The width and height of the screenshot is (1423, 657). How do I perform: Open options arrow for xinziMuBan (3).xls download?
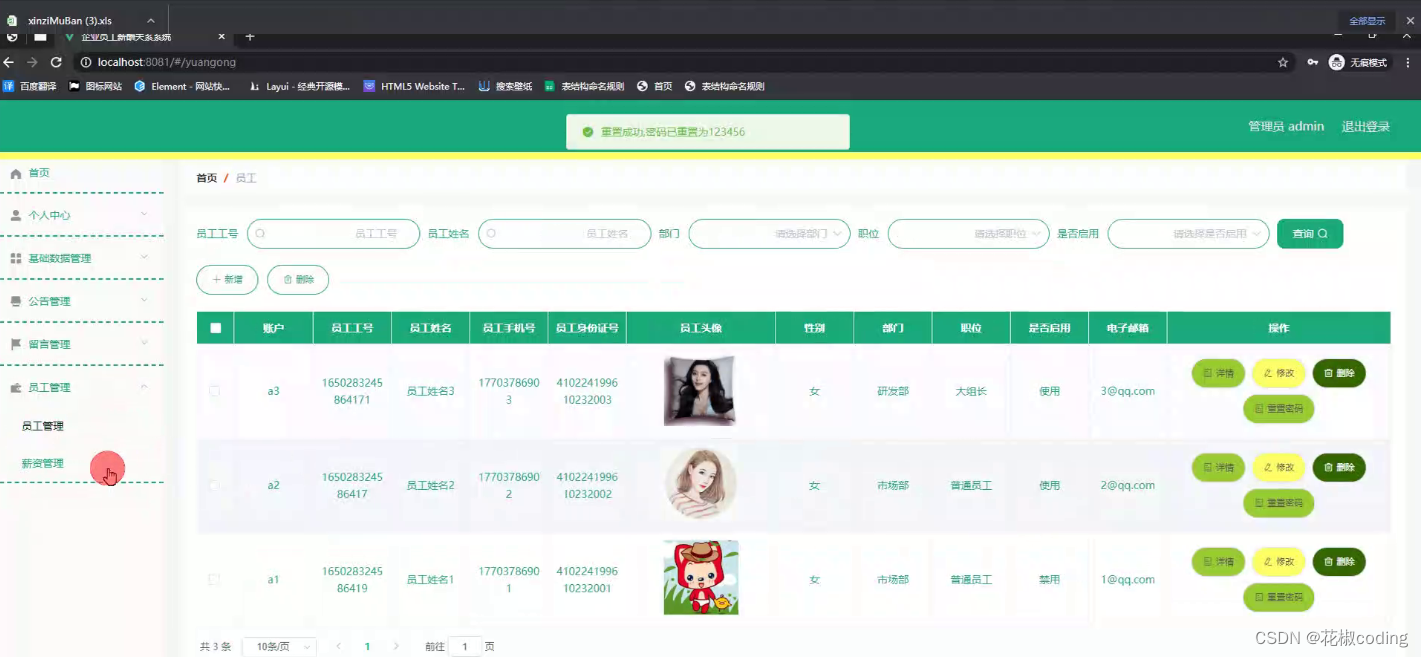pyautogui.click(x=151, y=20)
